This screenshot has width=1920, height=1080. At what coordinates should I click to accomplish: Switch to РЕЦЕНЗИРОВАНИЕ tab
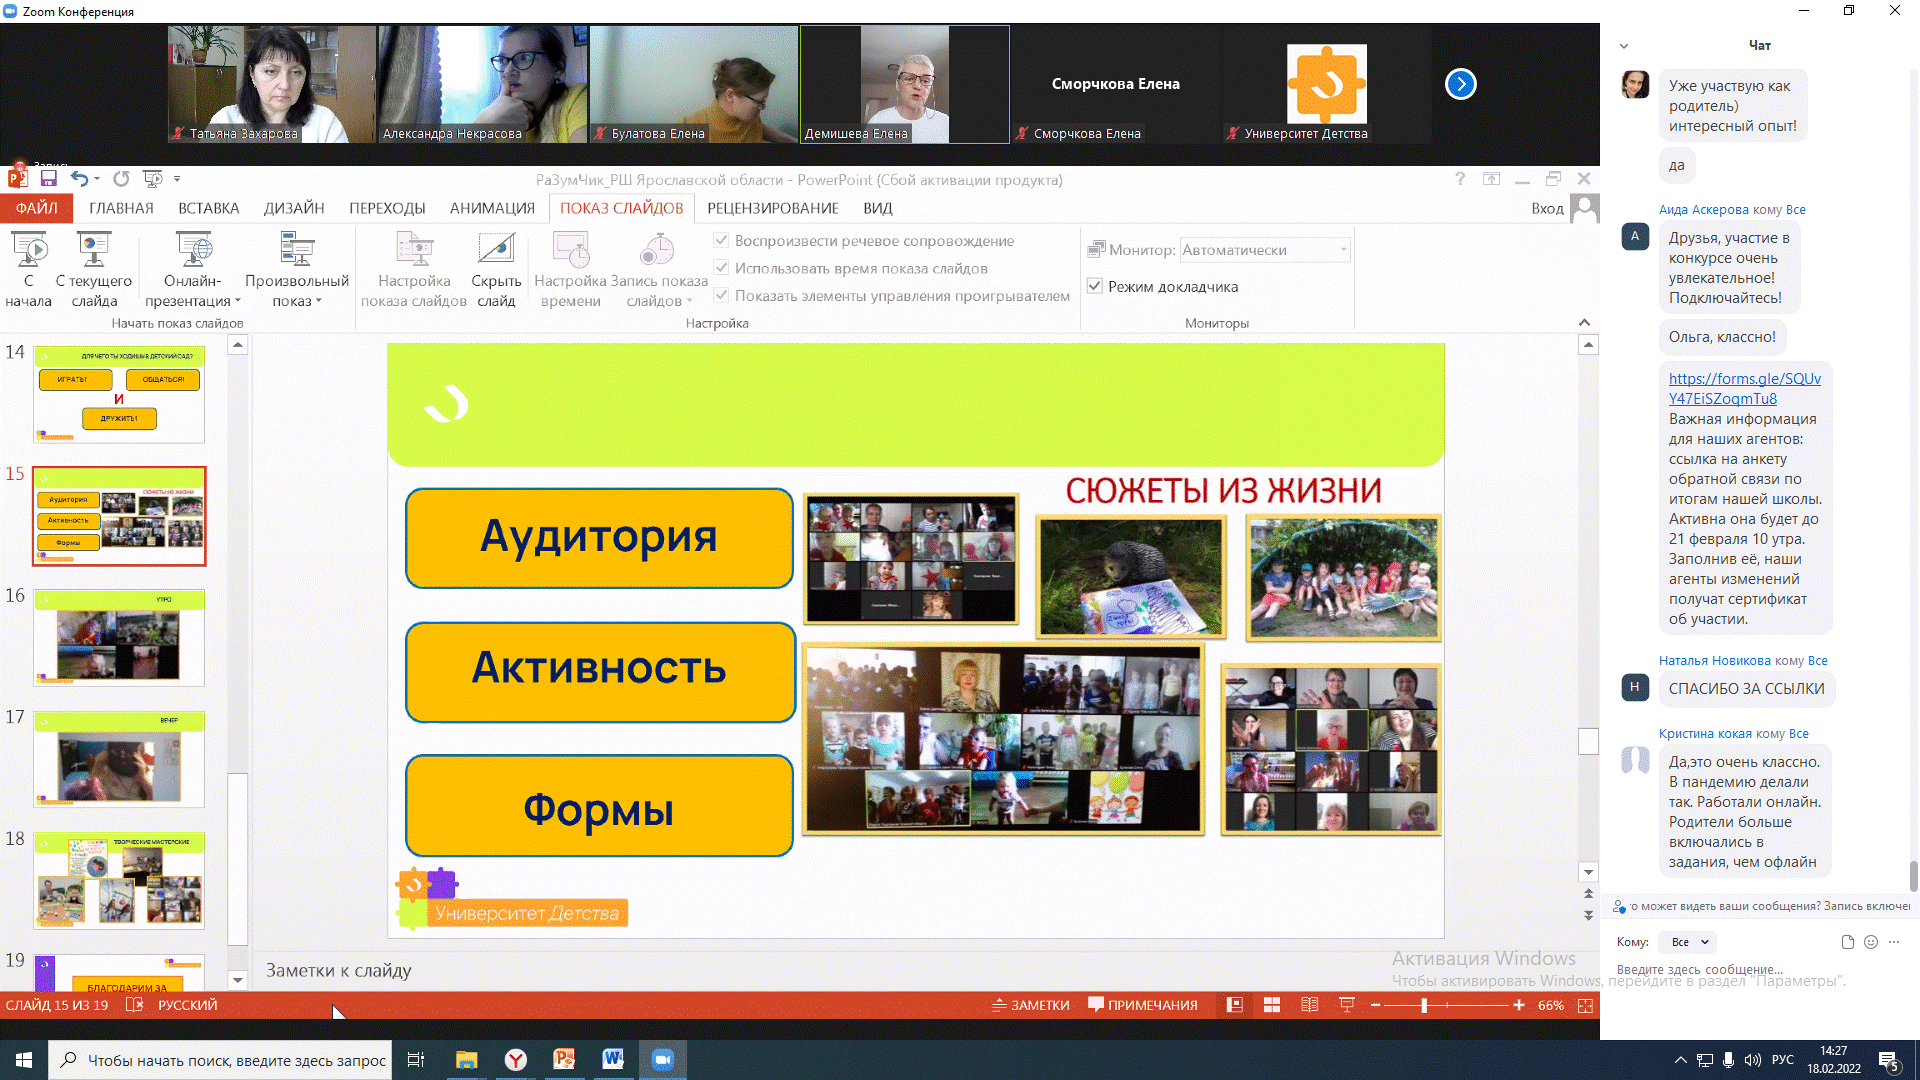point(773,208)
